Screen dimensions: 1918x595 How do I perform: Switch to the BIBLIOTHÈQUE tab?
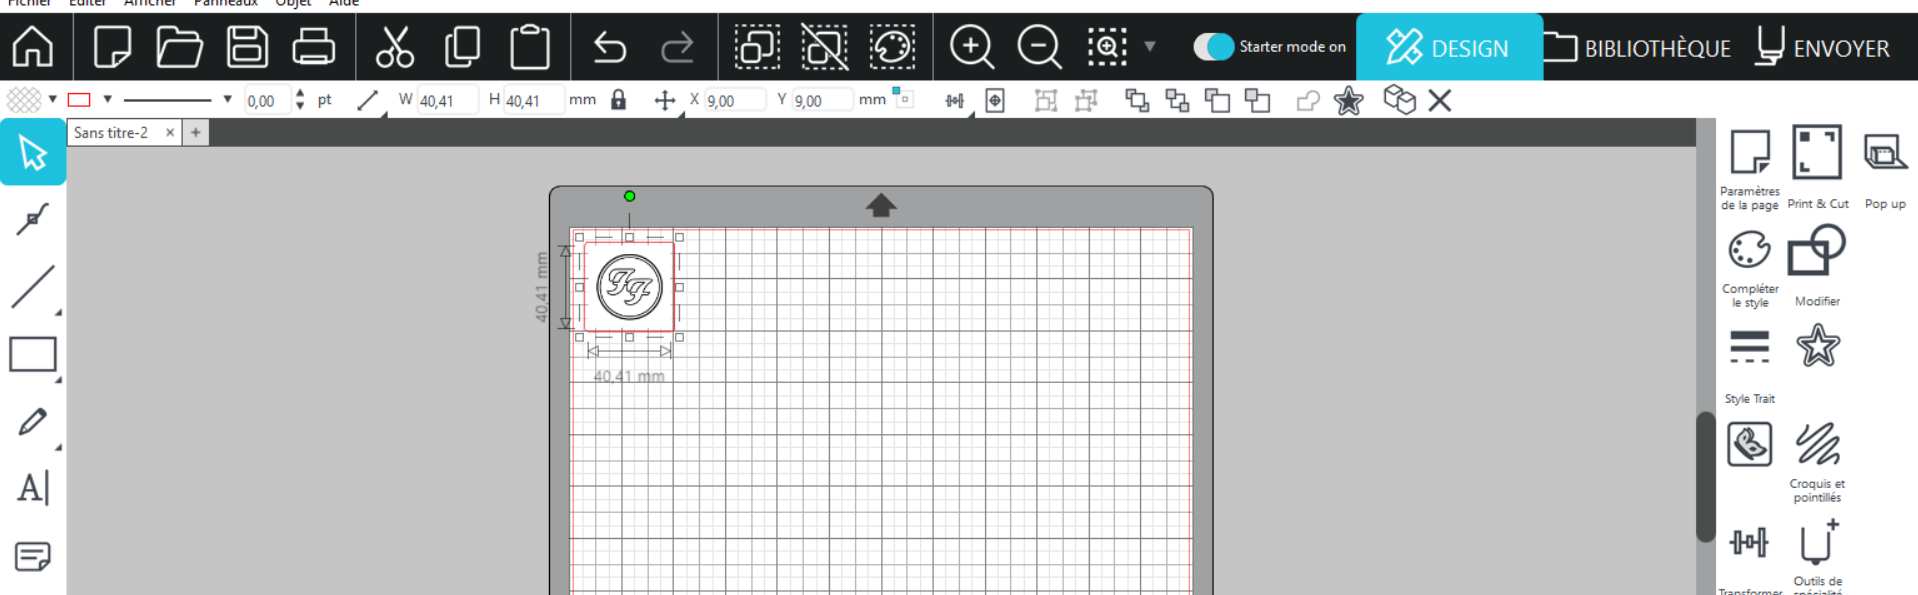click(1638, 48)
